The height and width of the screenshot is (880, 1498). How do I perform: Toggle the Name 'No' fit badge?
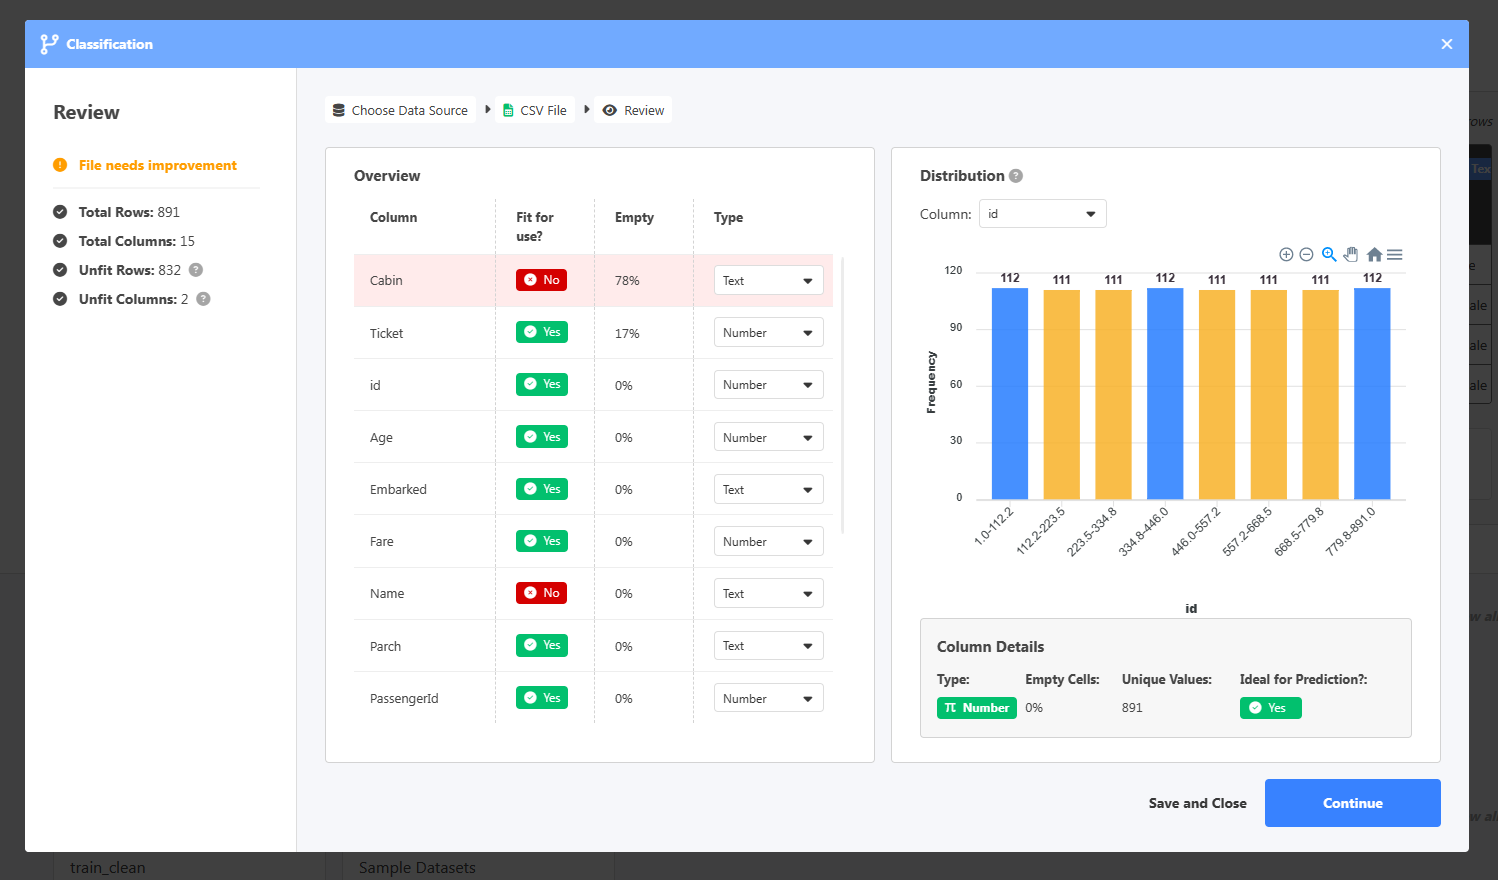tap(541, 593)
